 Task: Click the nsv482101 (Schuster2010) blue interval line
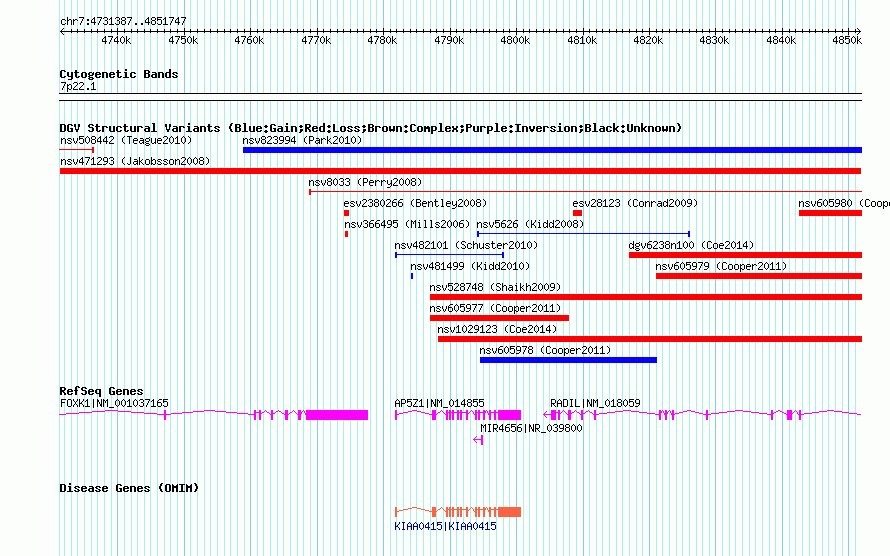[450, 255]
